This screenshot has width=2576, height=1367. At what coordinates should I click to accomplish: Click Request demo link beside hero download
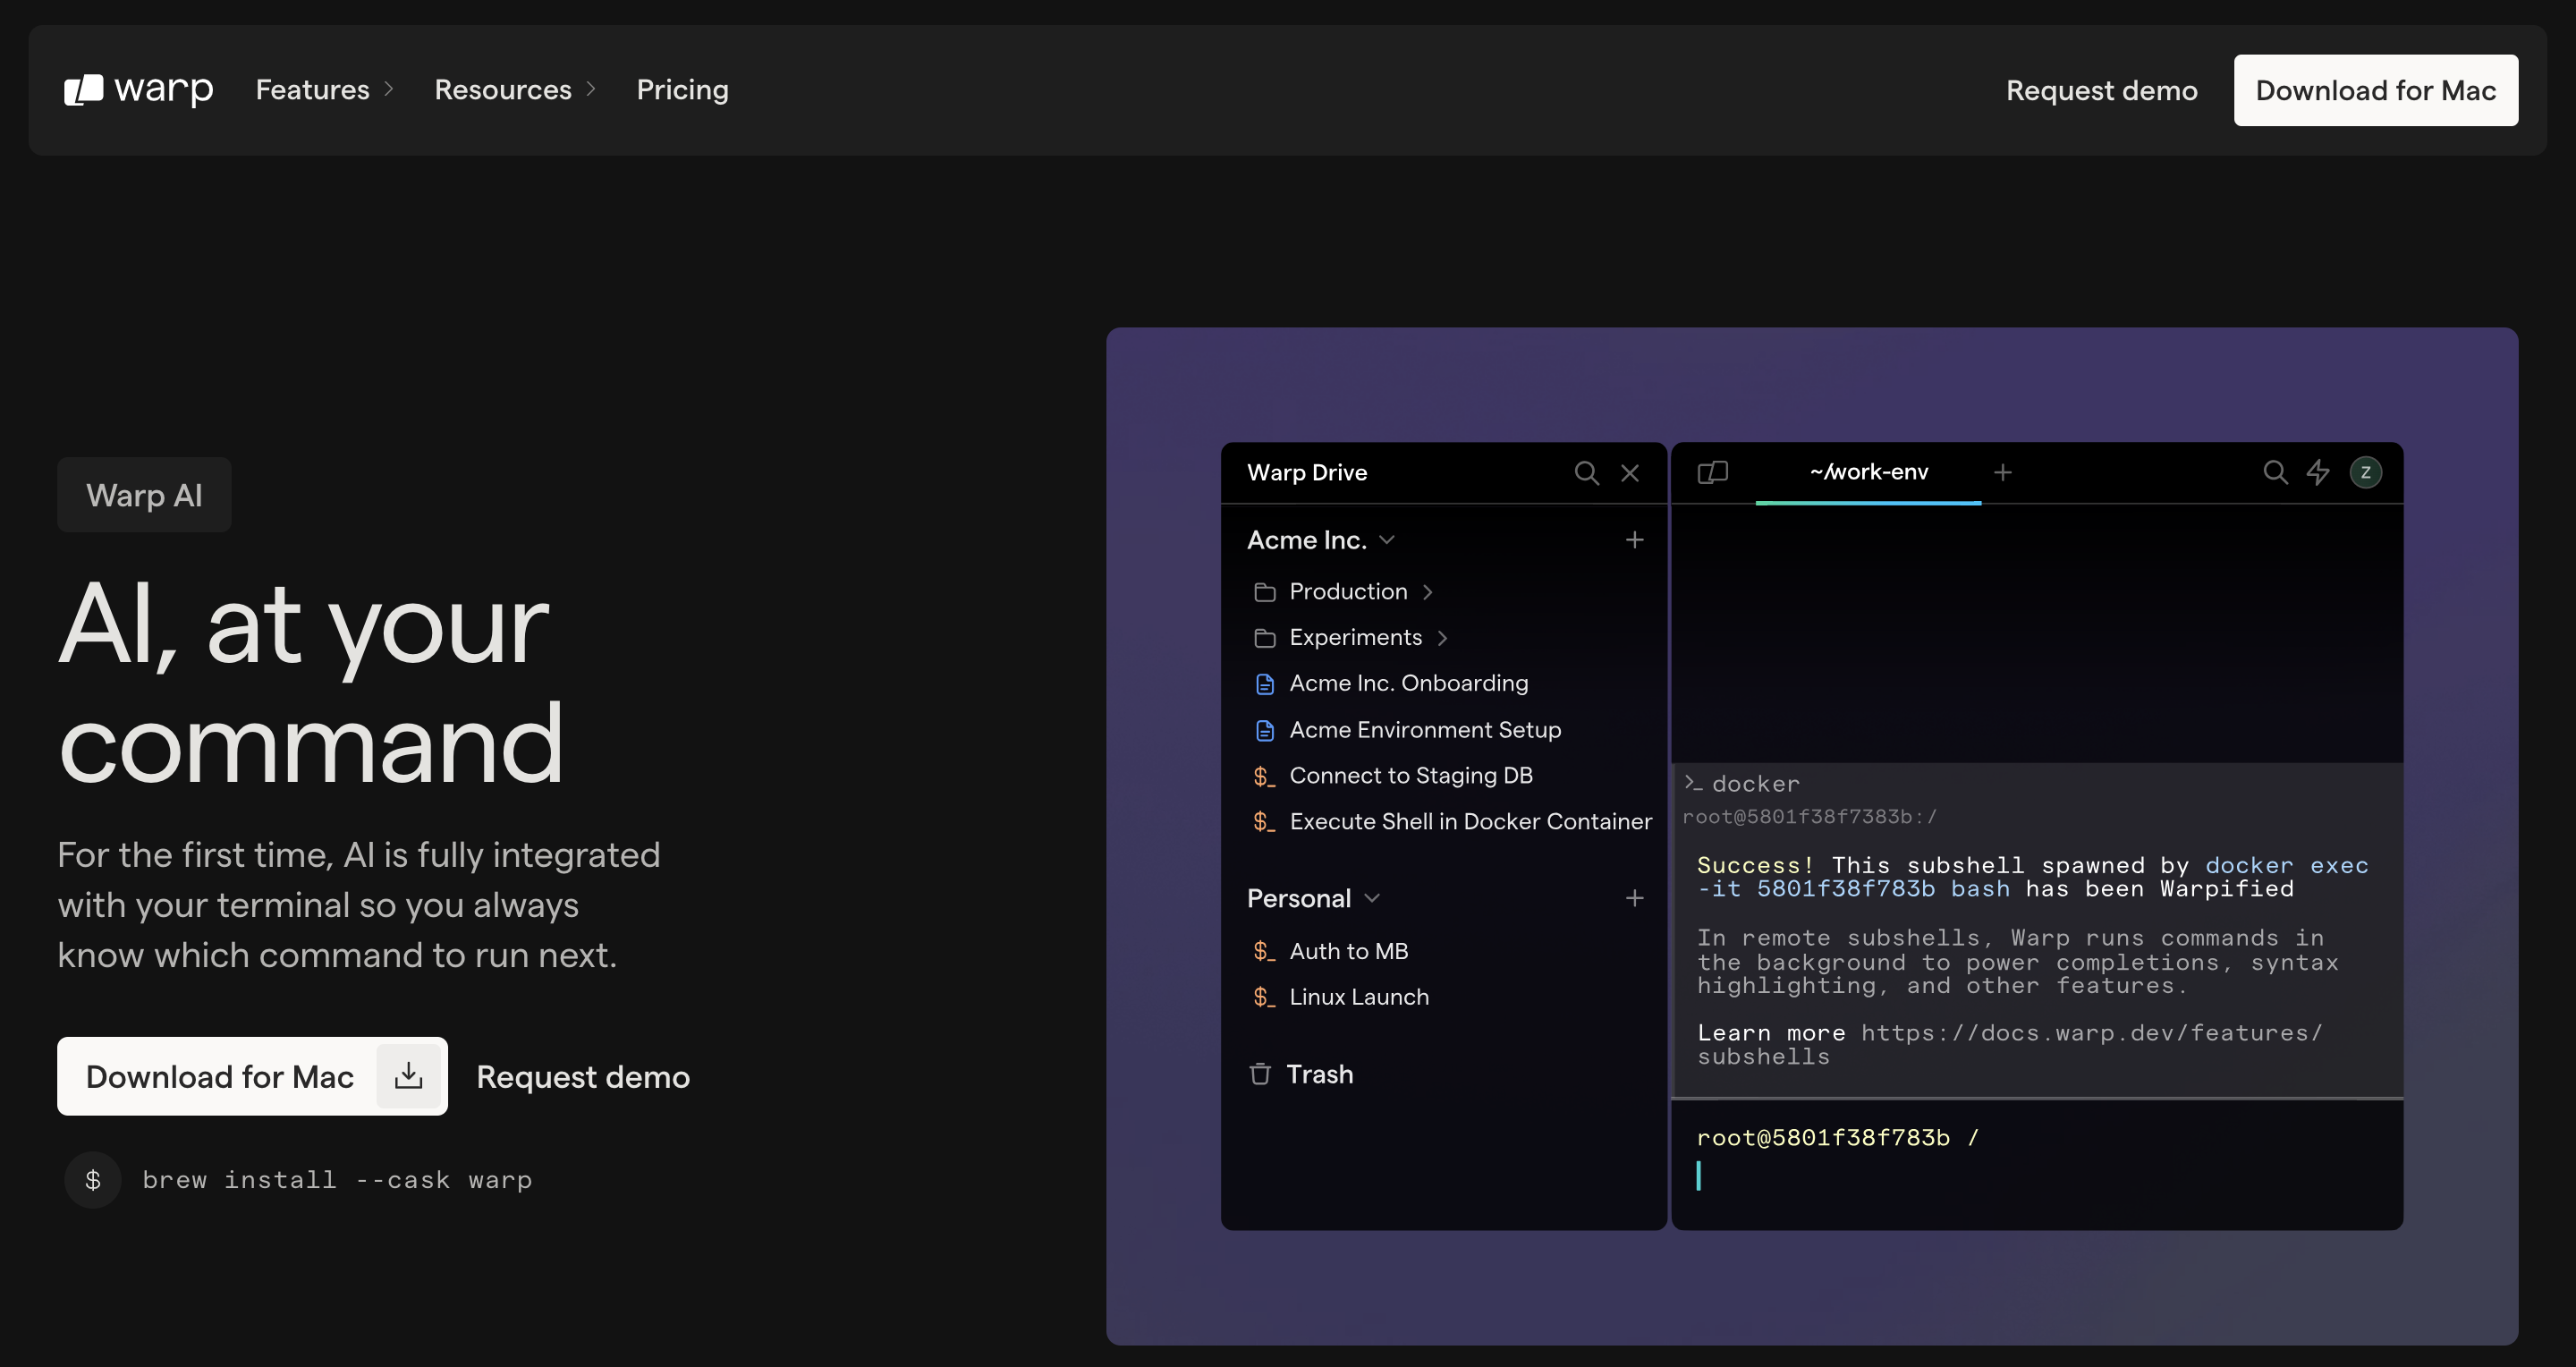[582, 1076]
